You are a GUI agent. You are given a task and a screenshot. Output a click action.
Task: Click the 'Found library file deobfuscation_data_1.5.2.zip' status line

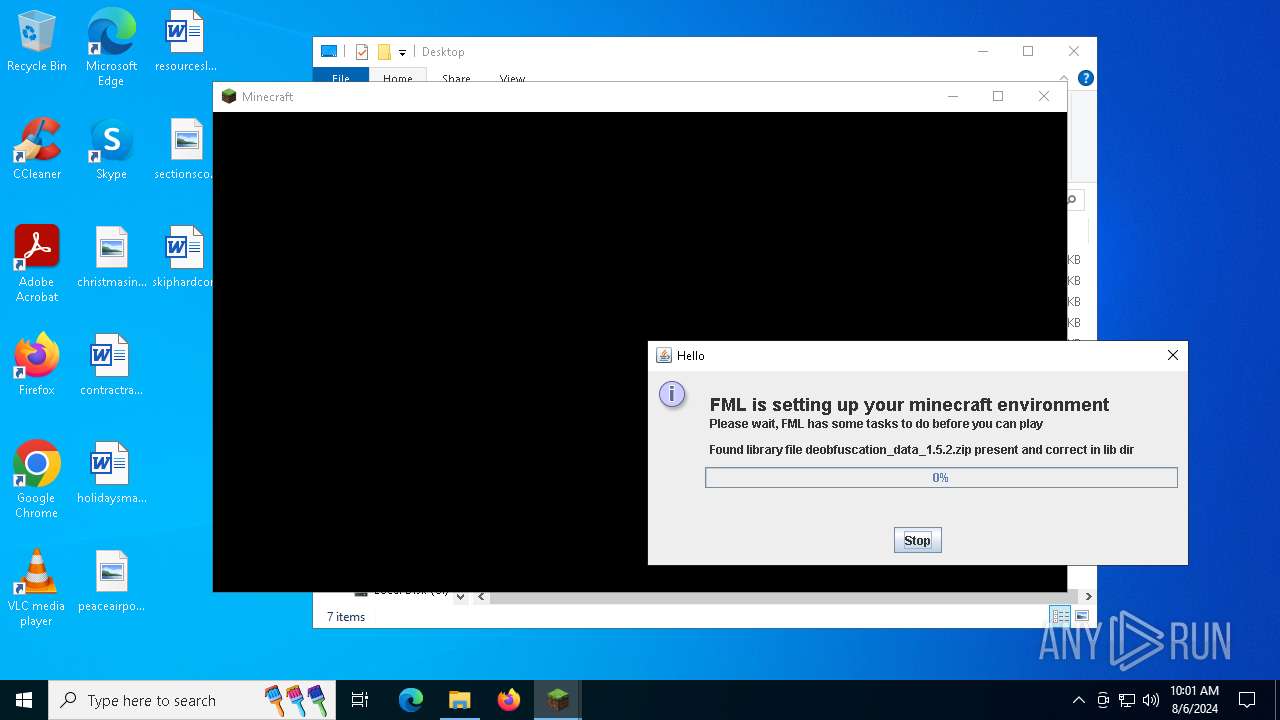tap(921, 450)
